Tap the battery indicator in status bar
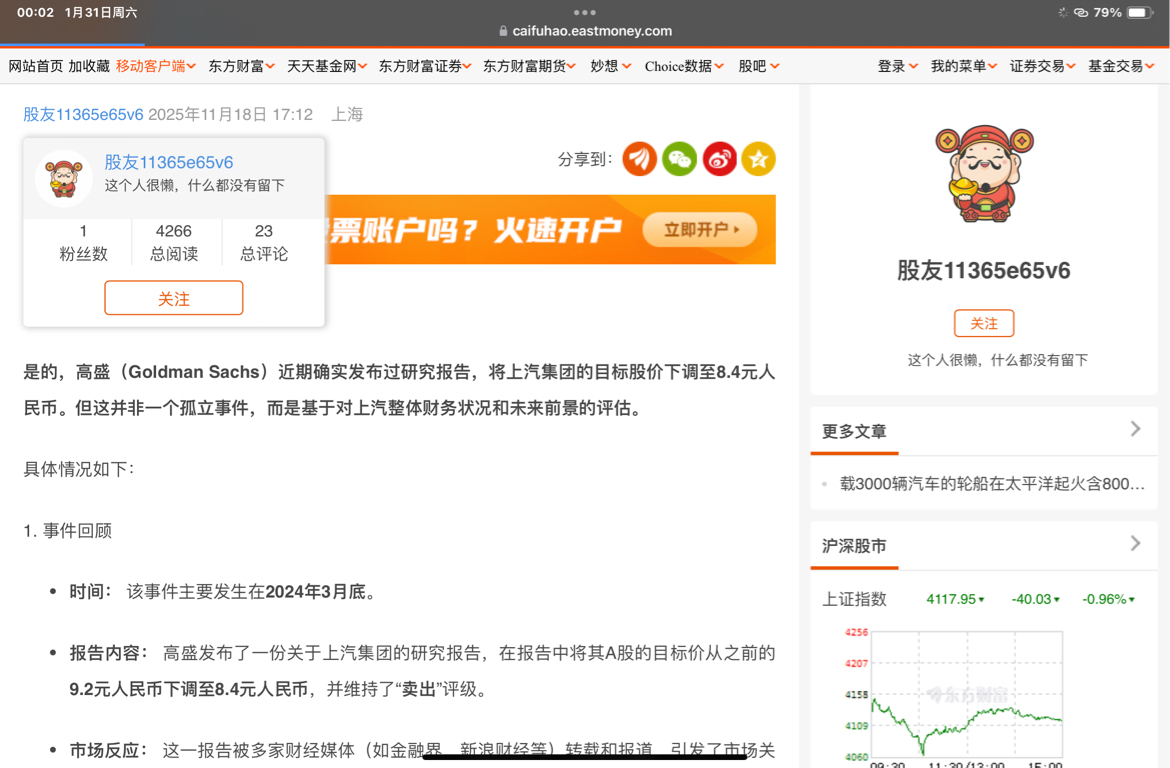The width and height of the screenshot is (1170, 768). click(1140, 13)
